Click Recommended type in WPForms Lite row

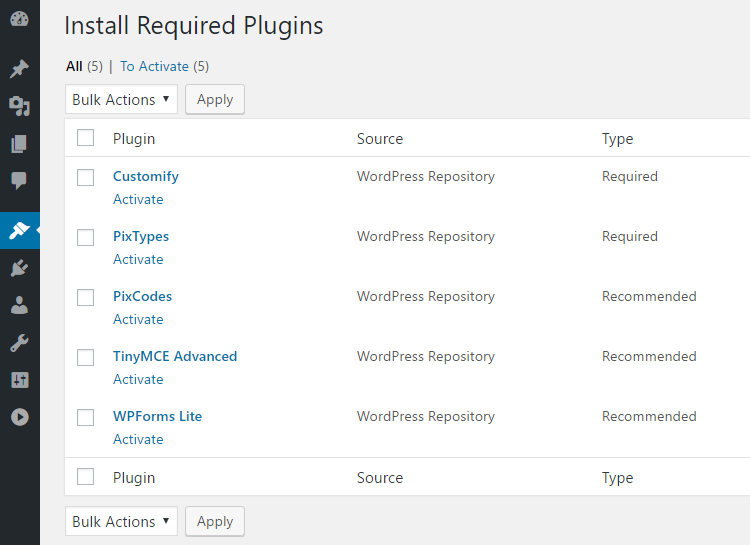[649, 416]
